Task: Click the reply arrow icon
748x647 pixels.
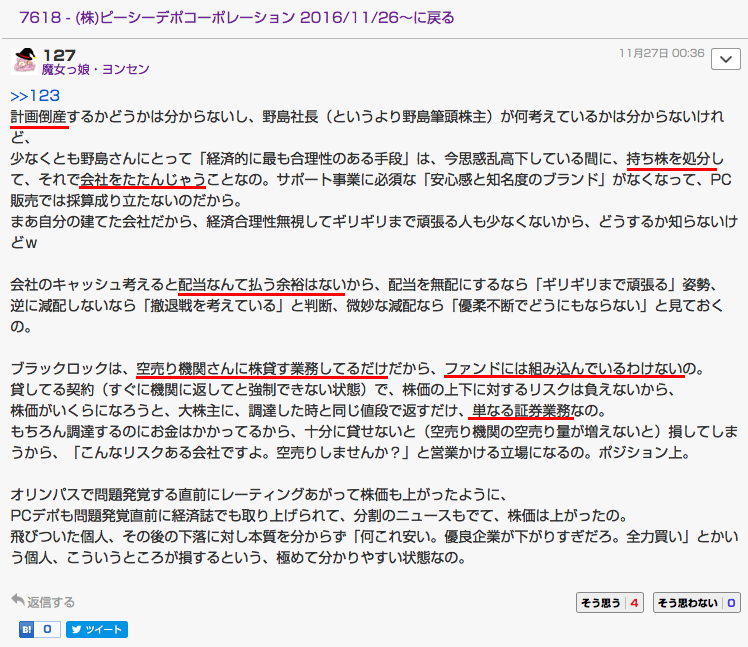Action: [x=18, y=601]
